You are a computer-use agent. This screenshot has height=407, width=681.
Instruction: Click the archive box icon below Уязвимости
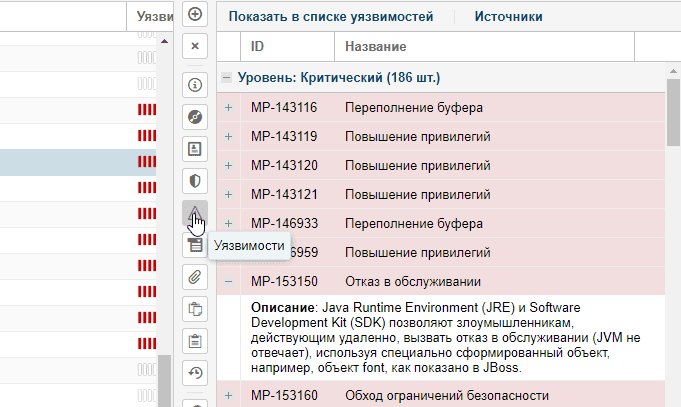click(x=195, y=245)
